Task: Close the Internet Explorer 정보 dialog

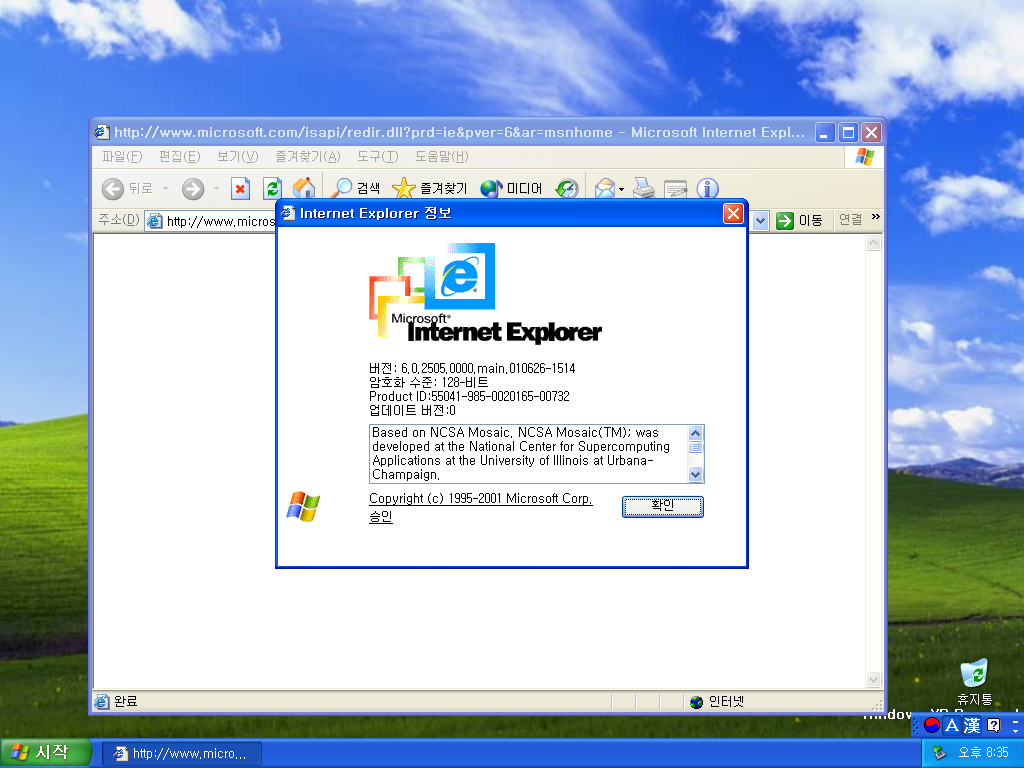Action: pos(733,214)
